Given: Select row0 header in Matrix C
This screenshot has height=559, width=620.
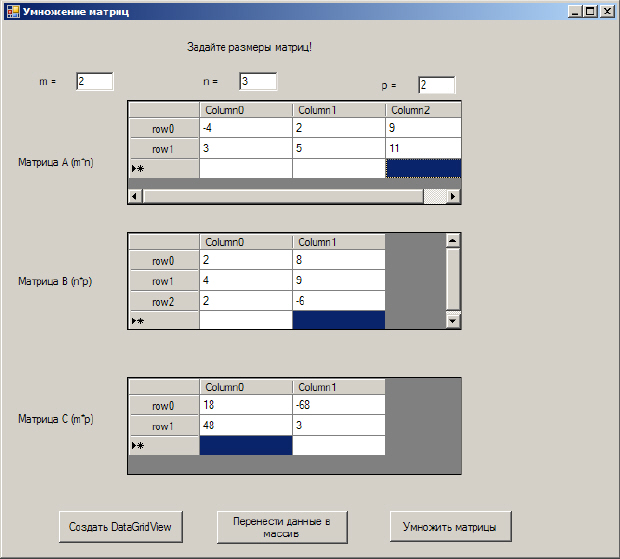Looking at the screenshot, I should click(x=164, y=405).
